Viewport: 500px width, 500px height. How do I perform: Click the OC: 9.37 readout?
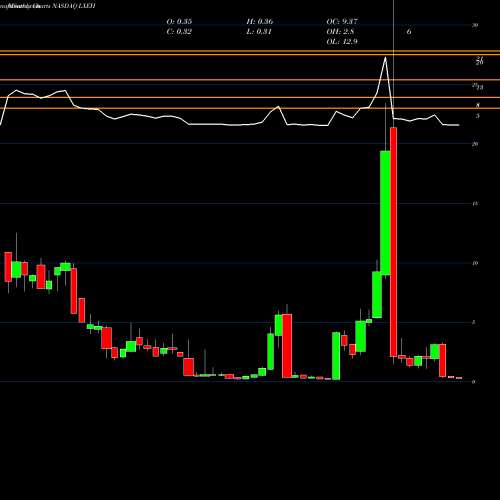342,22
